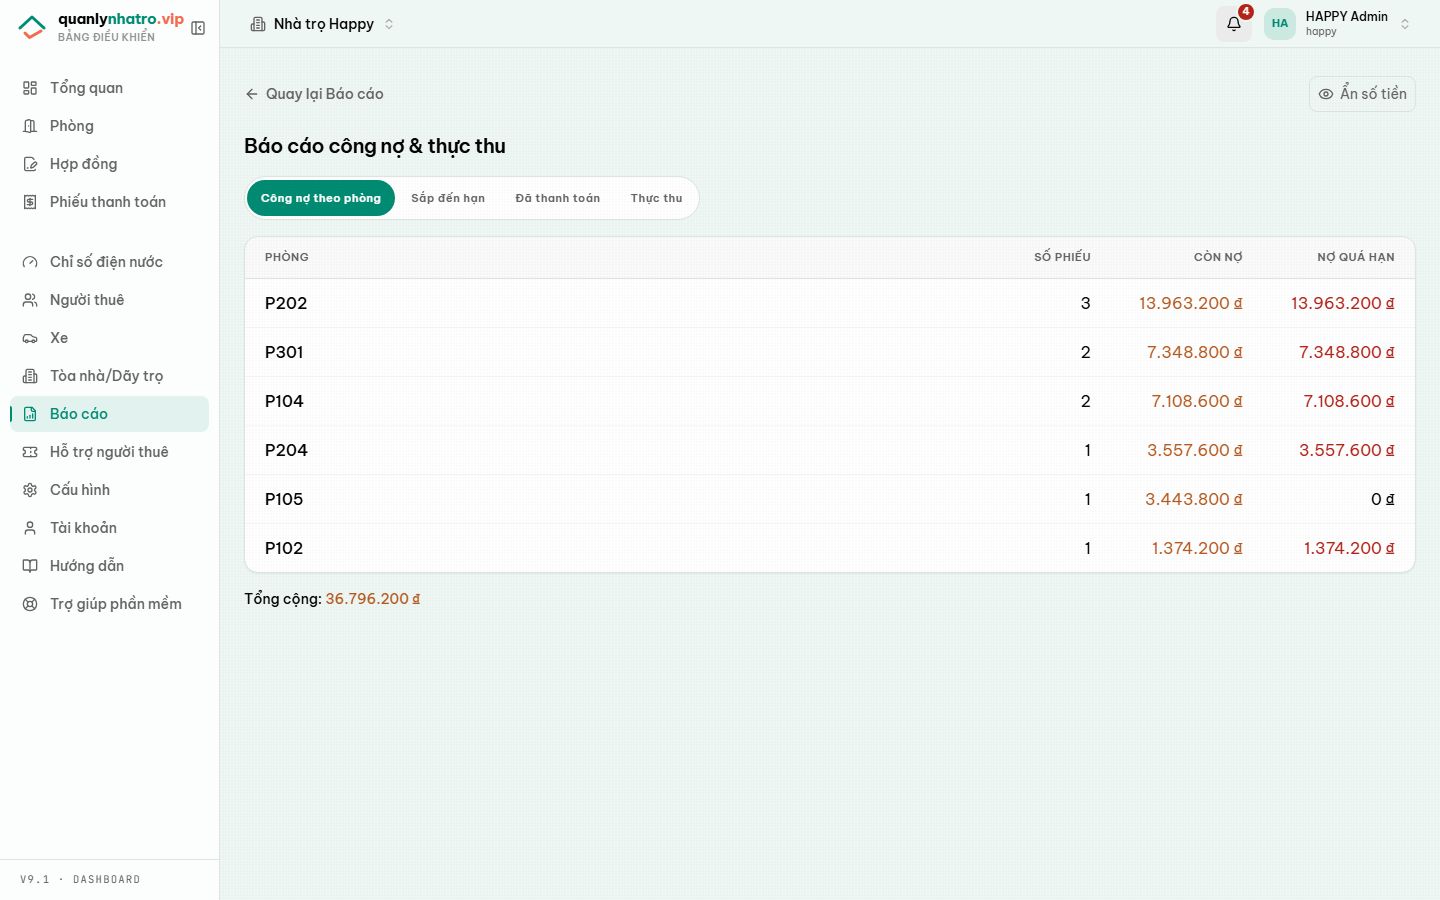Click the Phòng room icon
1440x900 pixels.
point(30,126)
